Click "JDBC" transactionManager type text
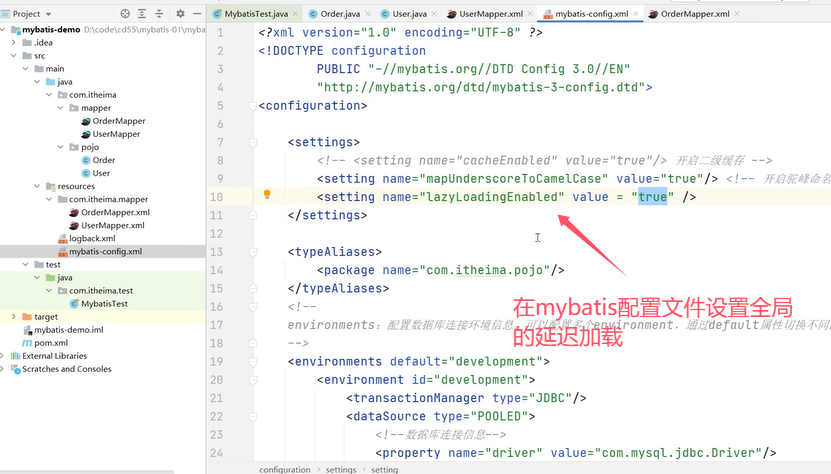 click(550, 398)
